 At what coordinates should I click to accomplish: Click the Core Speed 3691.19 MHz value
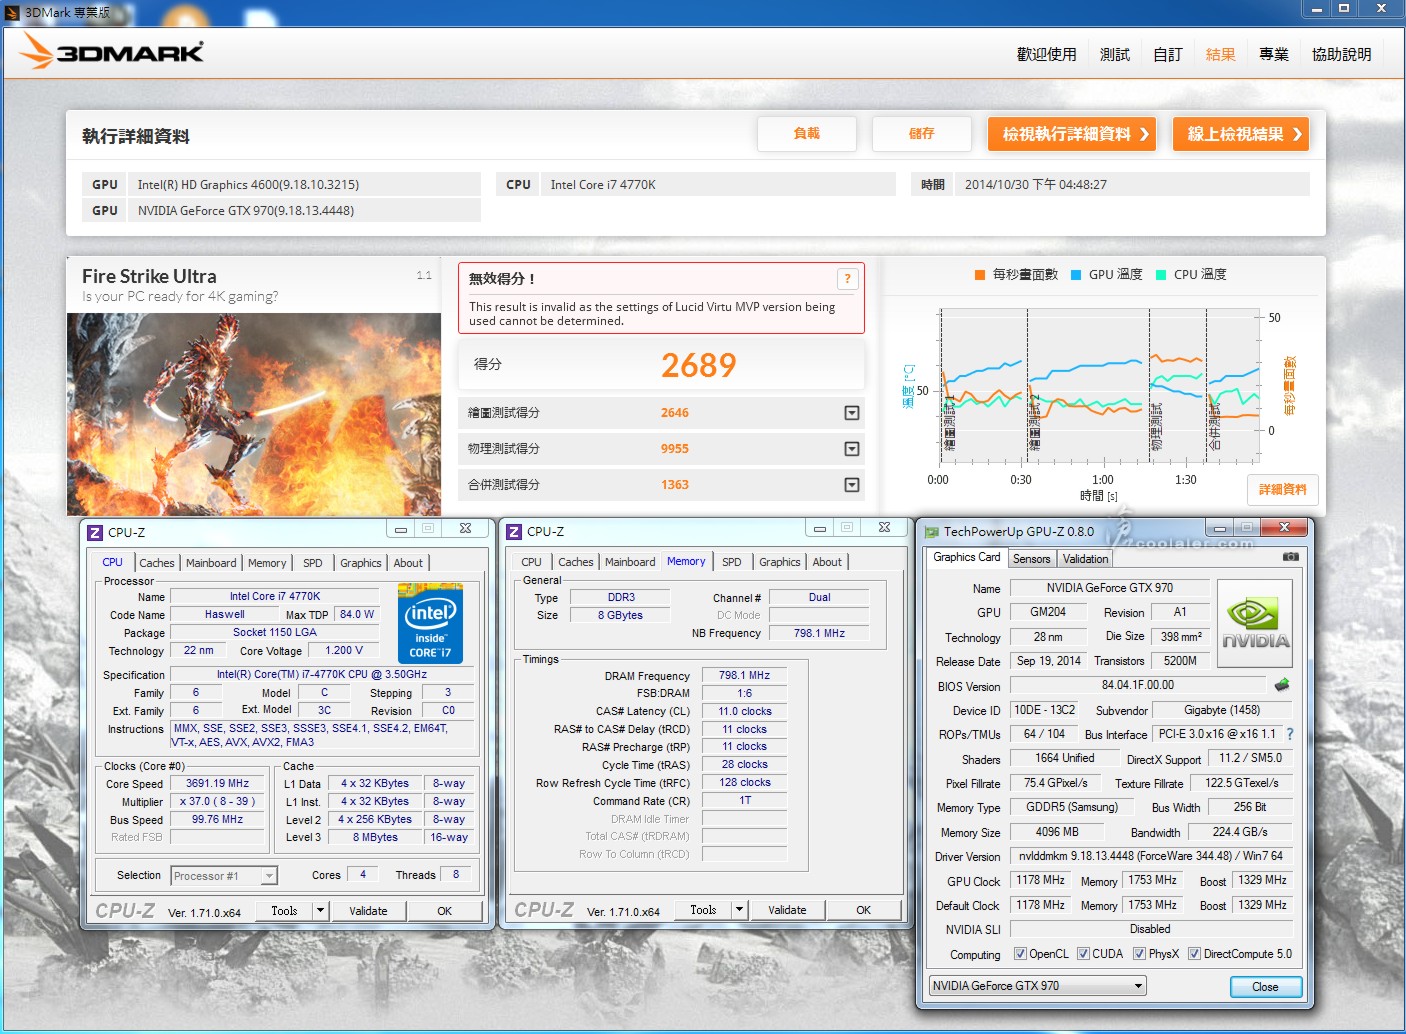coord(217,784)
